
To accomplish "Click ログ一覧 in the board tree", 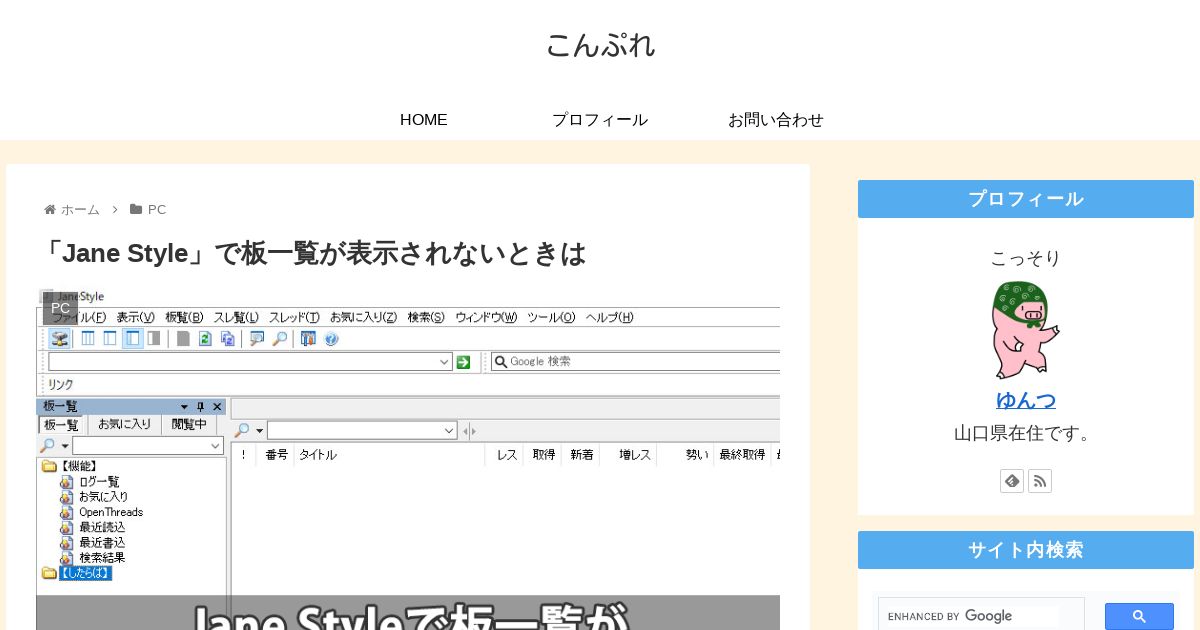I will 98,481.
